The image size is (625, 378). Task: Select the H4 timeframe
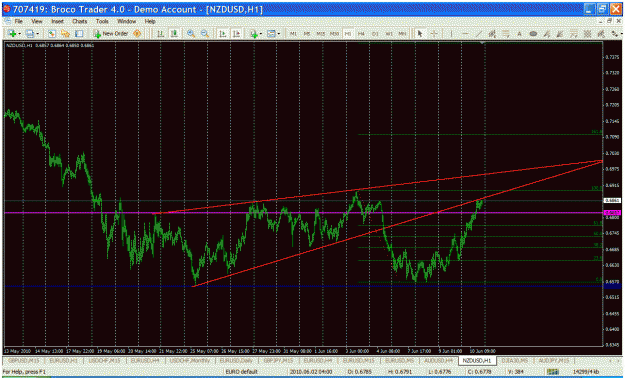coord(361,34)
